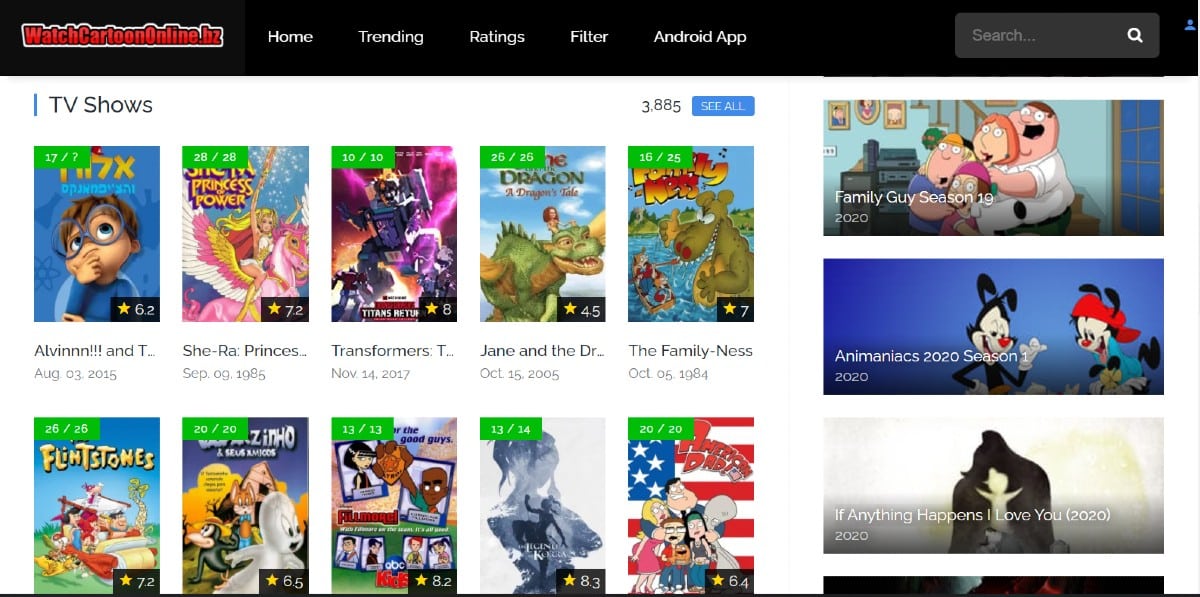This screenshot has width=1200, height=597.
Task: Open the Gasparzinho Casper poster
Action: click(245, 505)
